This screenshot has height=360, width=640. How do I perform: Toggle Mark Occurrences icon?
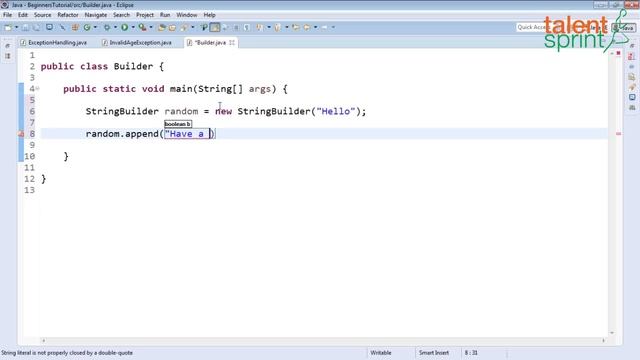(x=204, y=27)
